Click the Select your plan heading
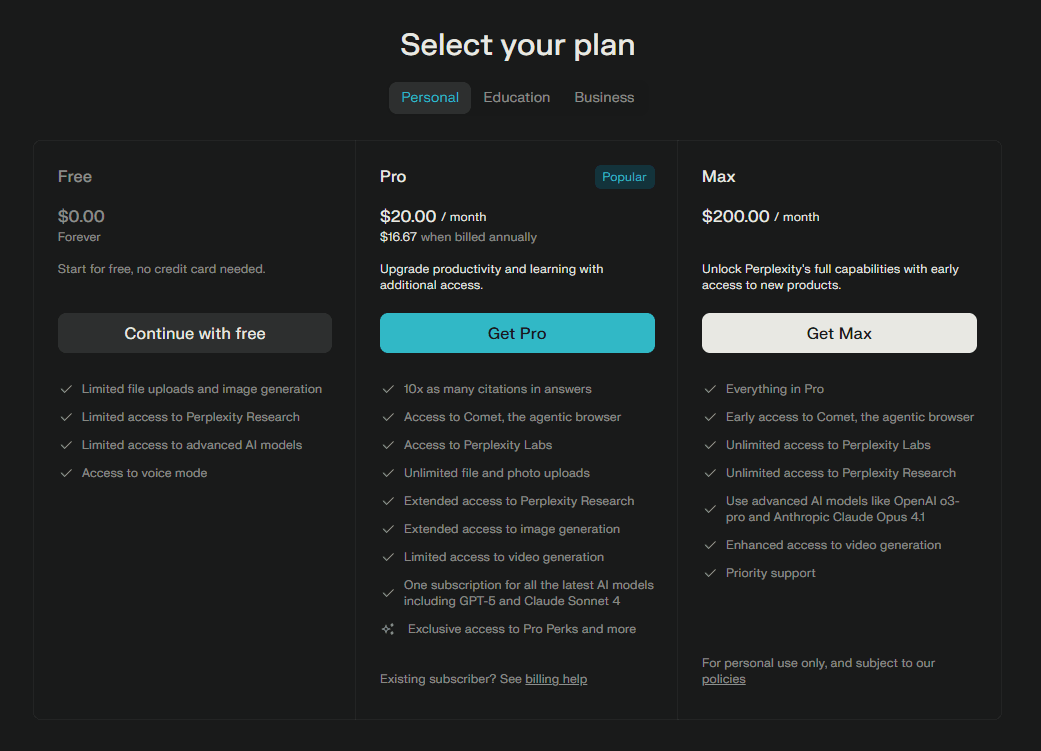Image resolution: width=1041 pixels, height=751 pixels. click(517, 45)
